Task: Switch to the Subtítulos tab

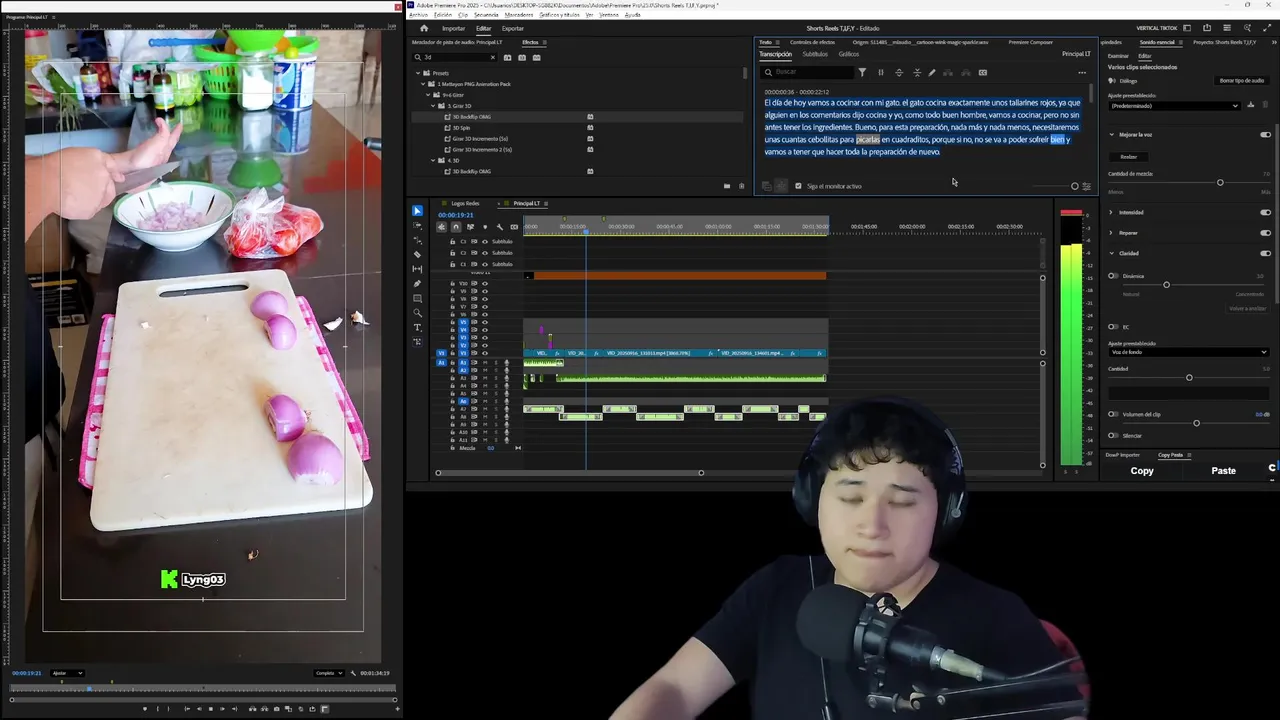Action: (x=815, y=54)
